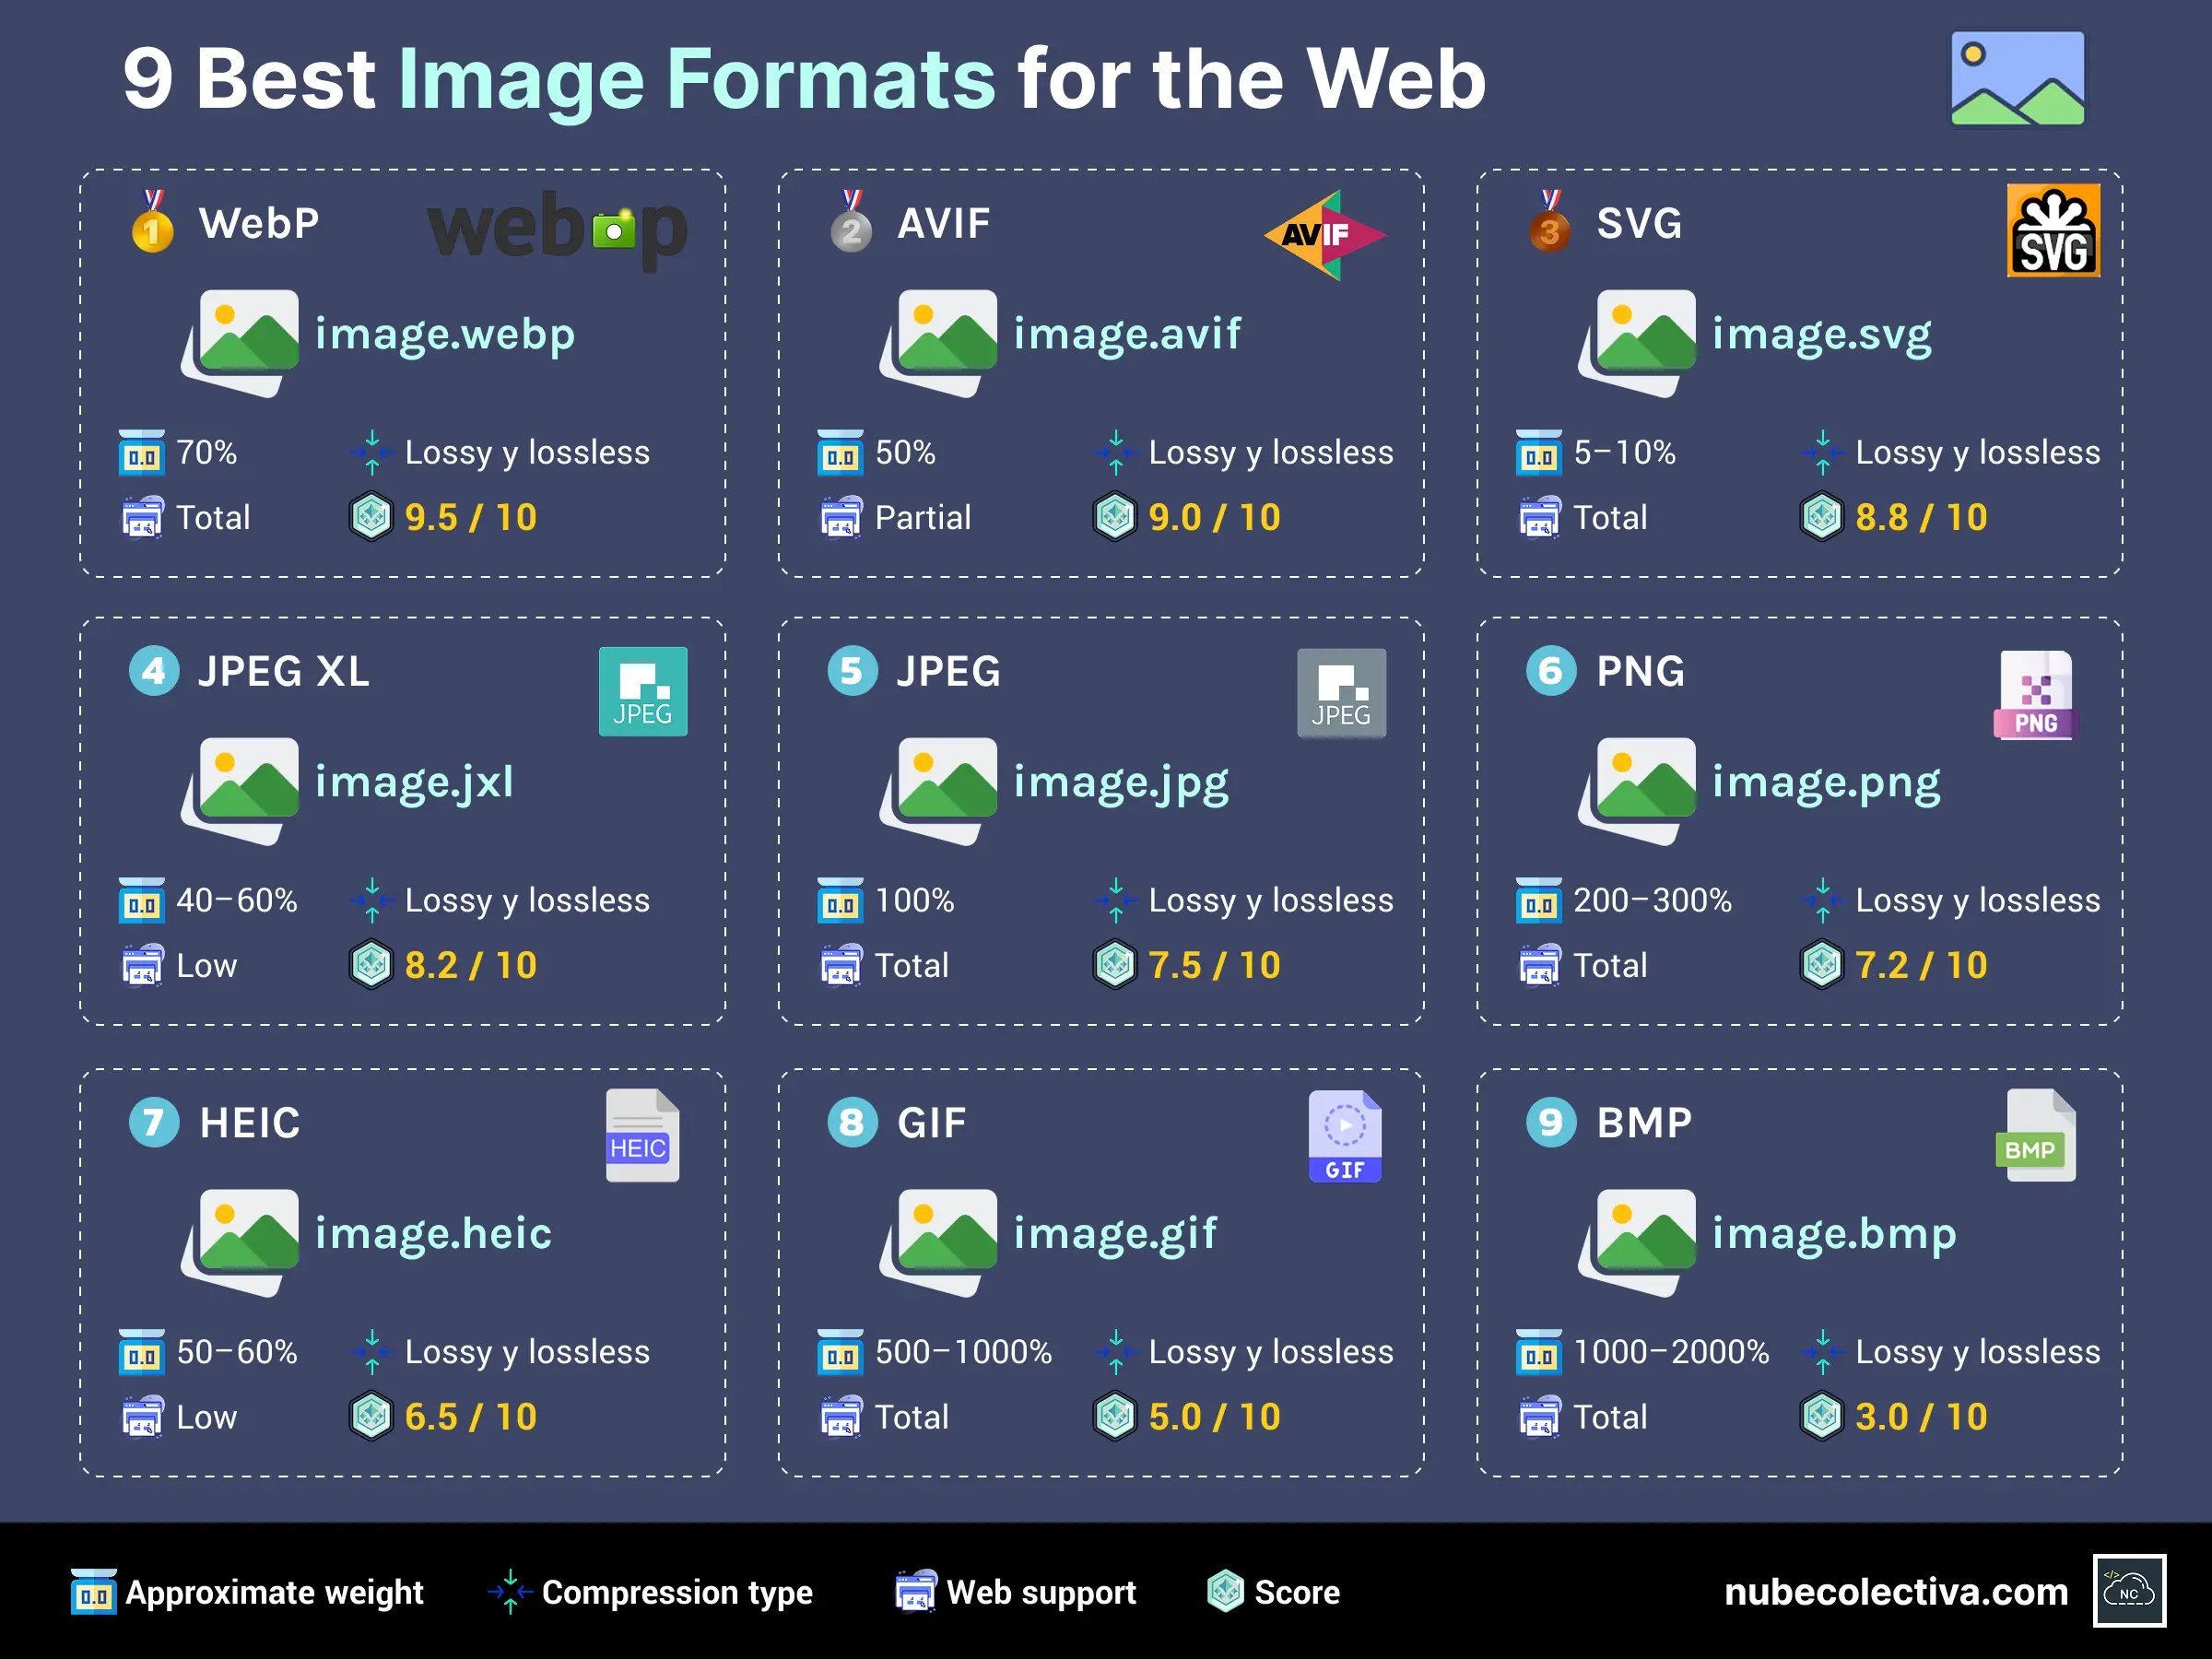Click the 50–60% weight value for HEIC
Viewport: 2212px width, 1659px height.
(x=237, y=1352)
